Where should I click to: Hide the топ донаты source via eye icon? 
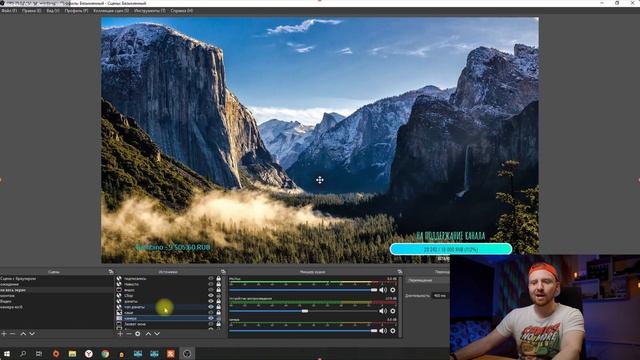211,307
